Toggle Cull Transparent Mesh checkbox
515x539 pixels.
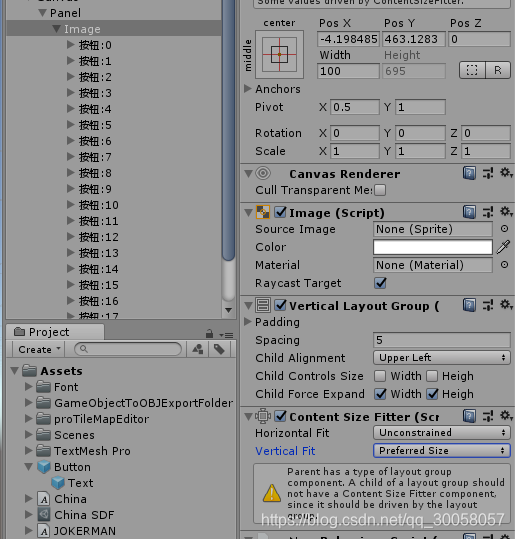pyautogui.click(x=380, y=190)
